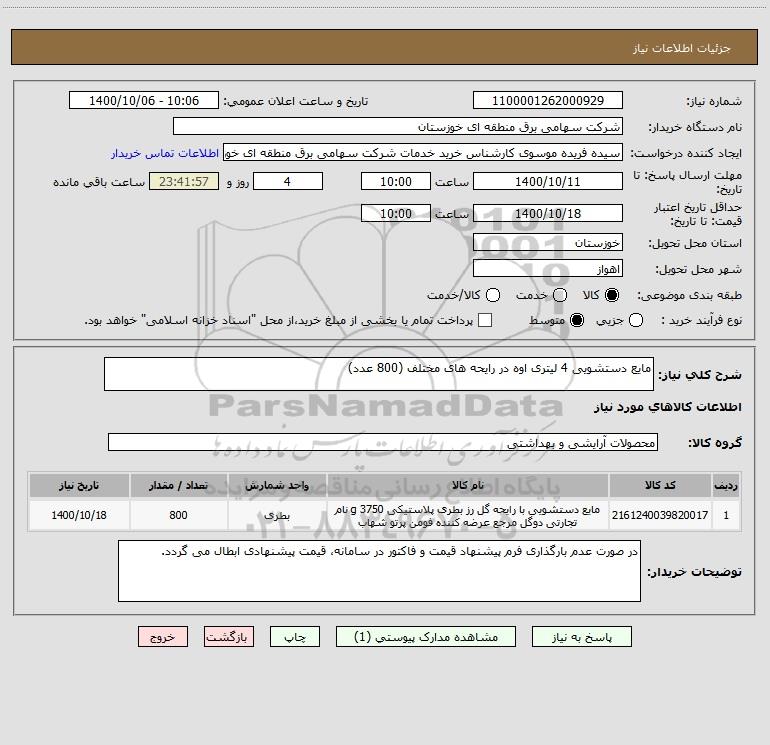Click the پاسخ به نیاز button

(x=581, y=637)
